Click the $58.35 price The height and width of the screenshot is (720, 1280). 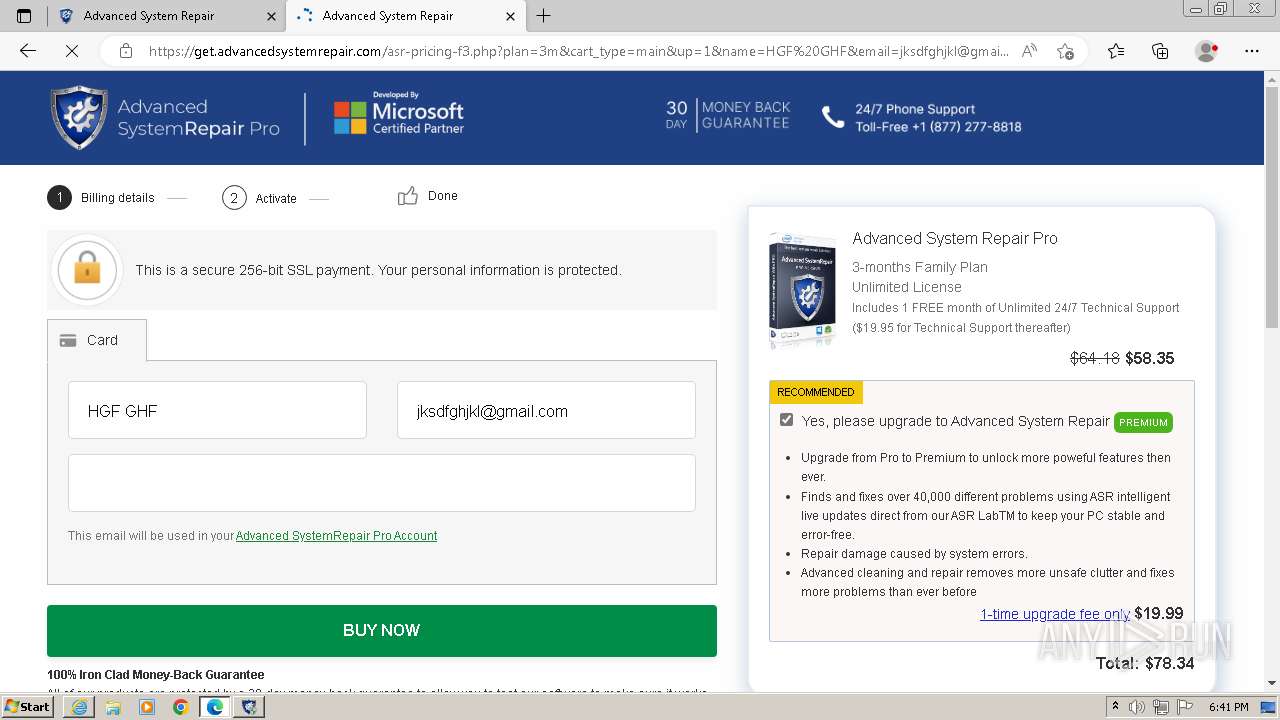(x=1149, y=358)
